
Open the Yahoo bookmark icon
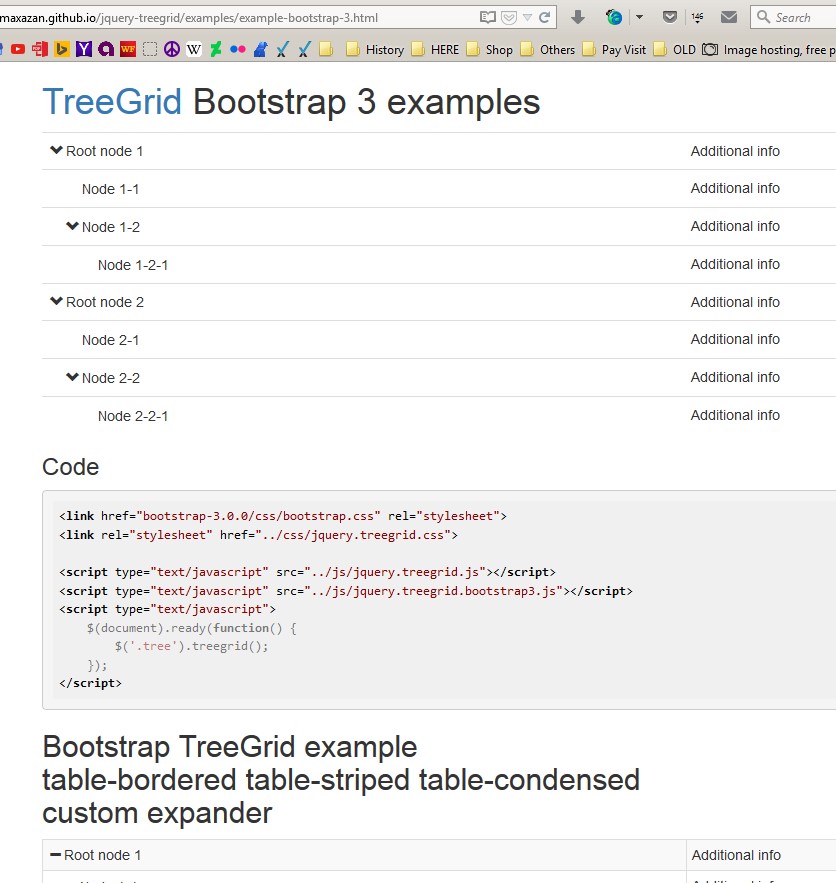coord(84,49)
